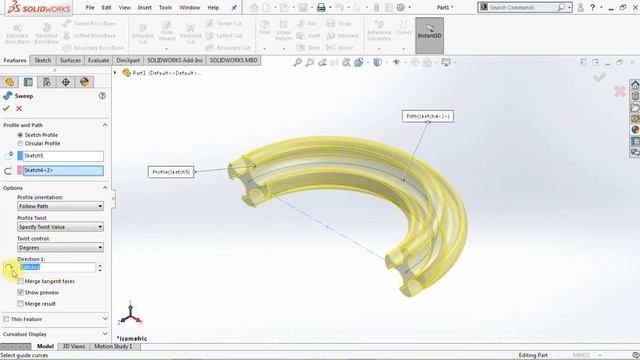Open the Search Commands dropdown arrow
The width and height of the screenshot is (640, 360).
569,7
